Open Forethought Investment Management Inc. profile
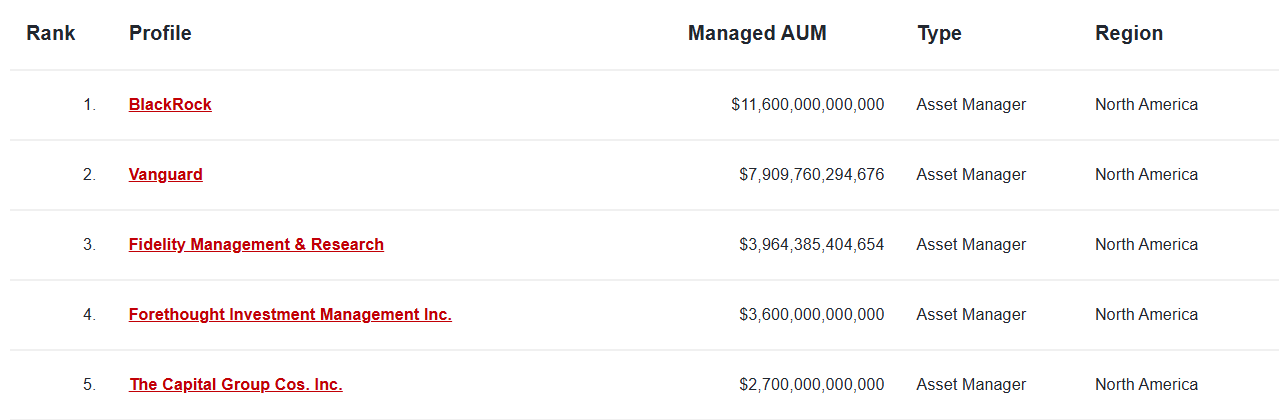 coord(290,314)
